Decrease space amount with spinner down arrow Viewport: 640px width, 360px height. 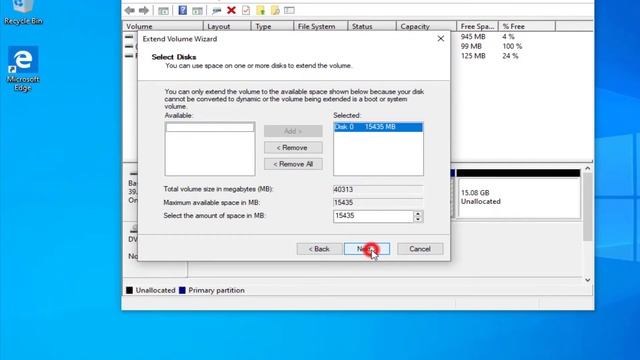click(418, 219)
